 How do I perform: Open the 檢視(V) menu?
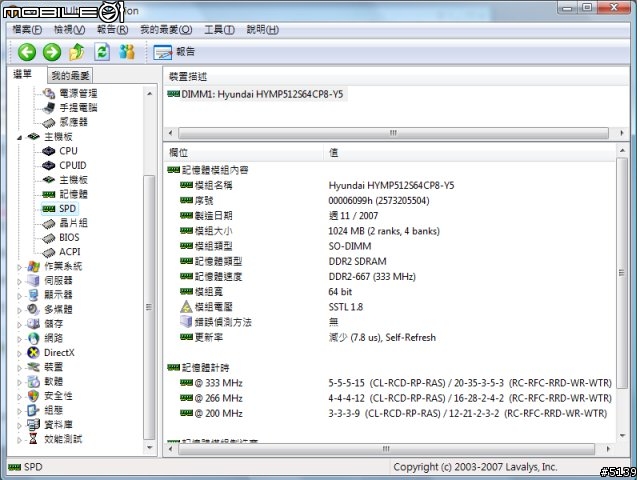coord(69,30)
